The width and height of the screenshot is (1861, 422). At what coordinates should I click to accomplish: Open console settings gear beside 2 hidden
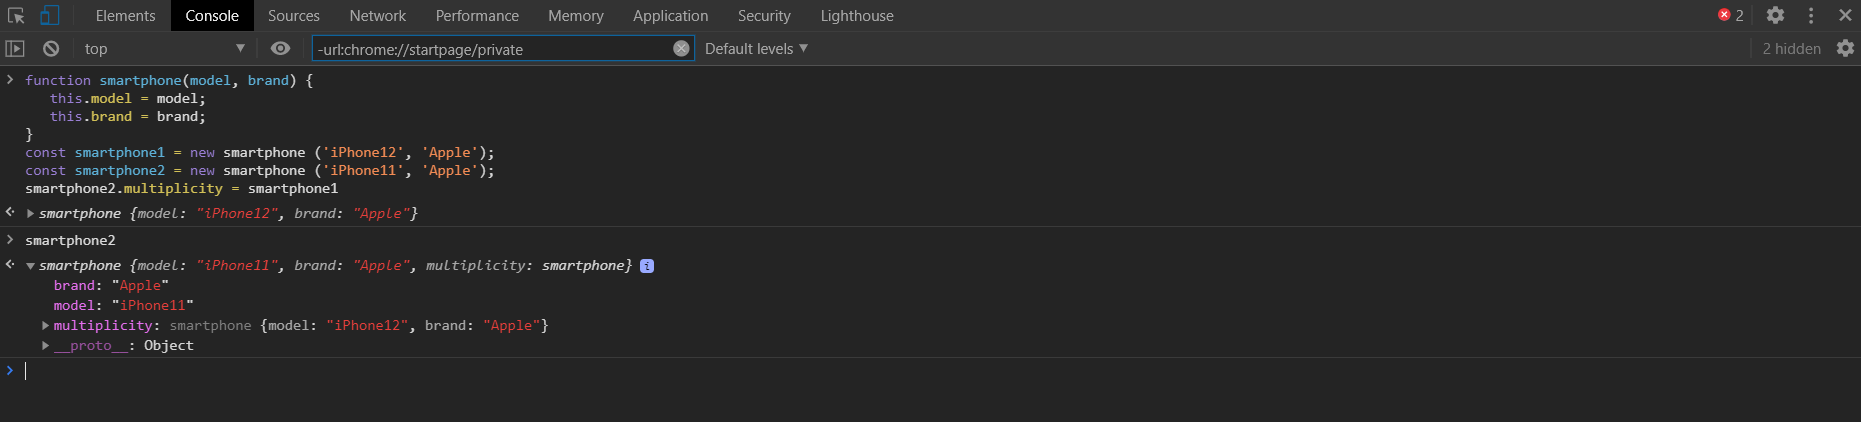(x=1845, y=49)
